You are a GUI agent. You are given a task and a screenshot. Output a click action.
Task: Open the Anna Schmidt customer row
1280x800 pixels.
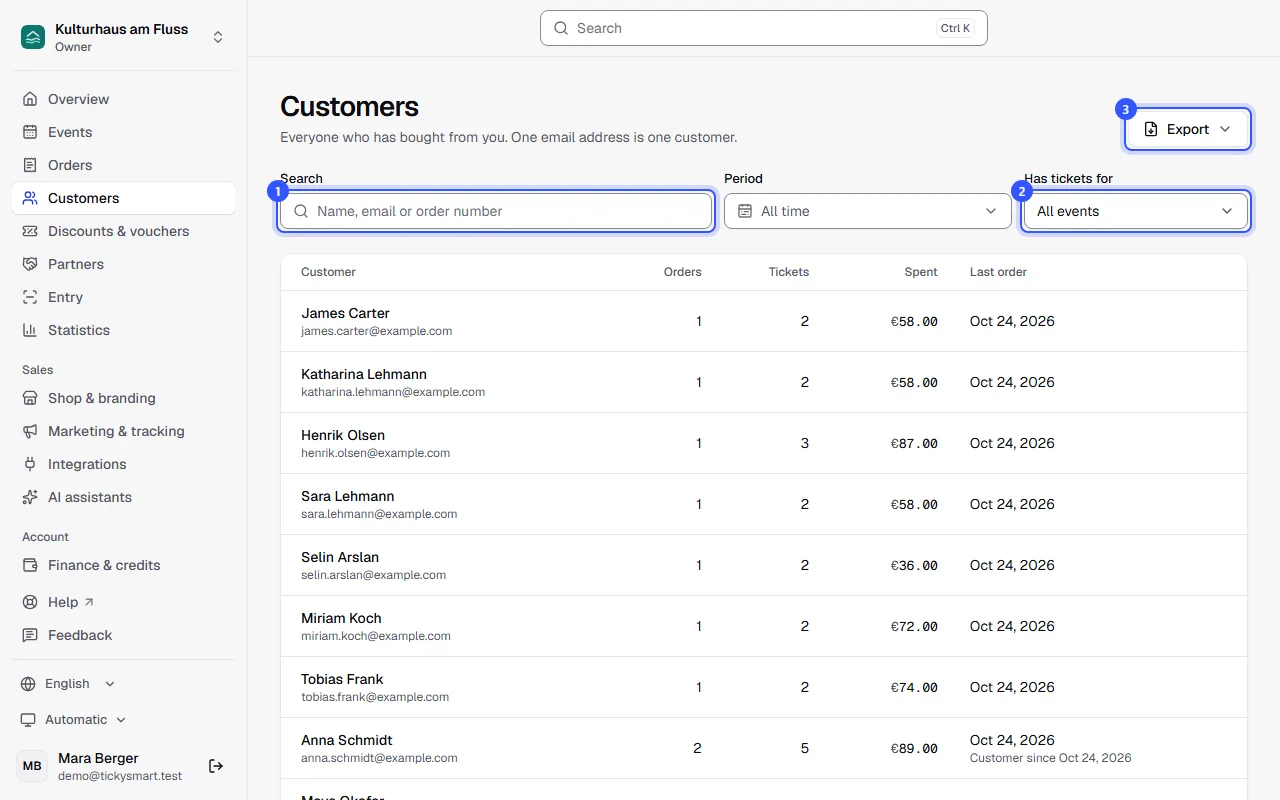coord(764,748)
